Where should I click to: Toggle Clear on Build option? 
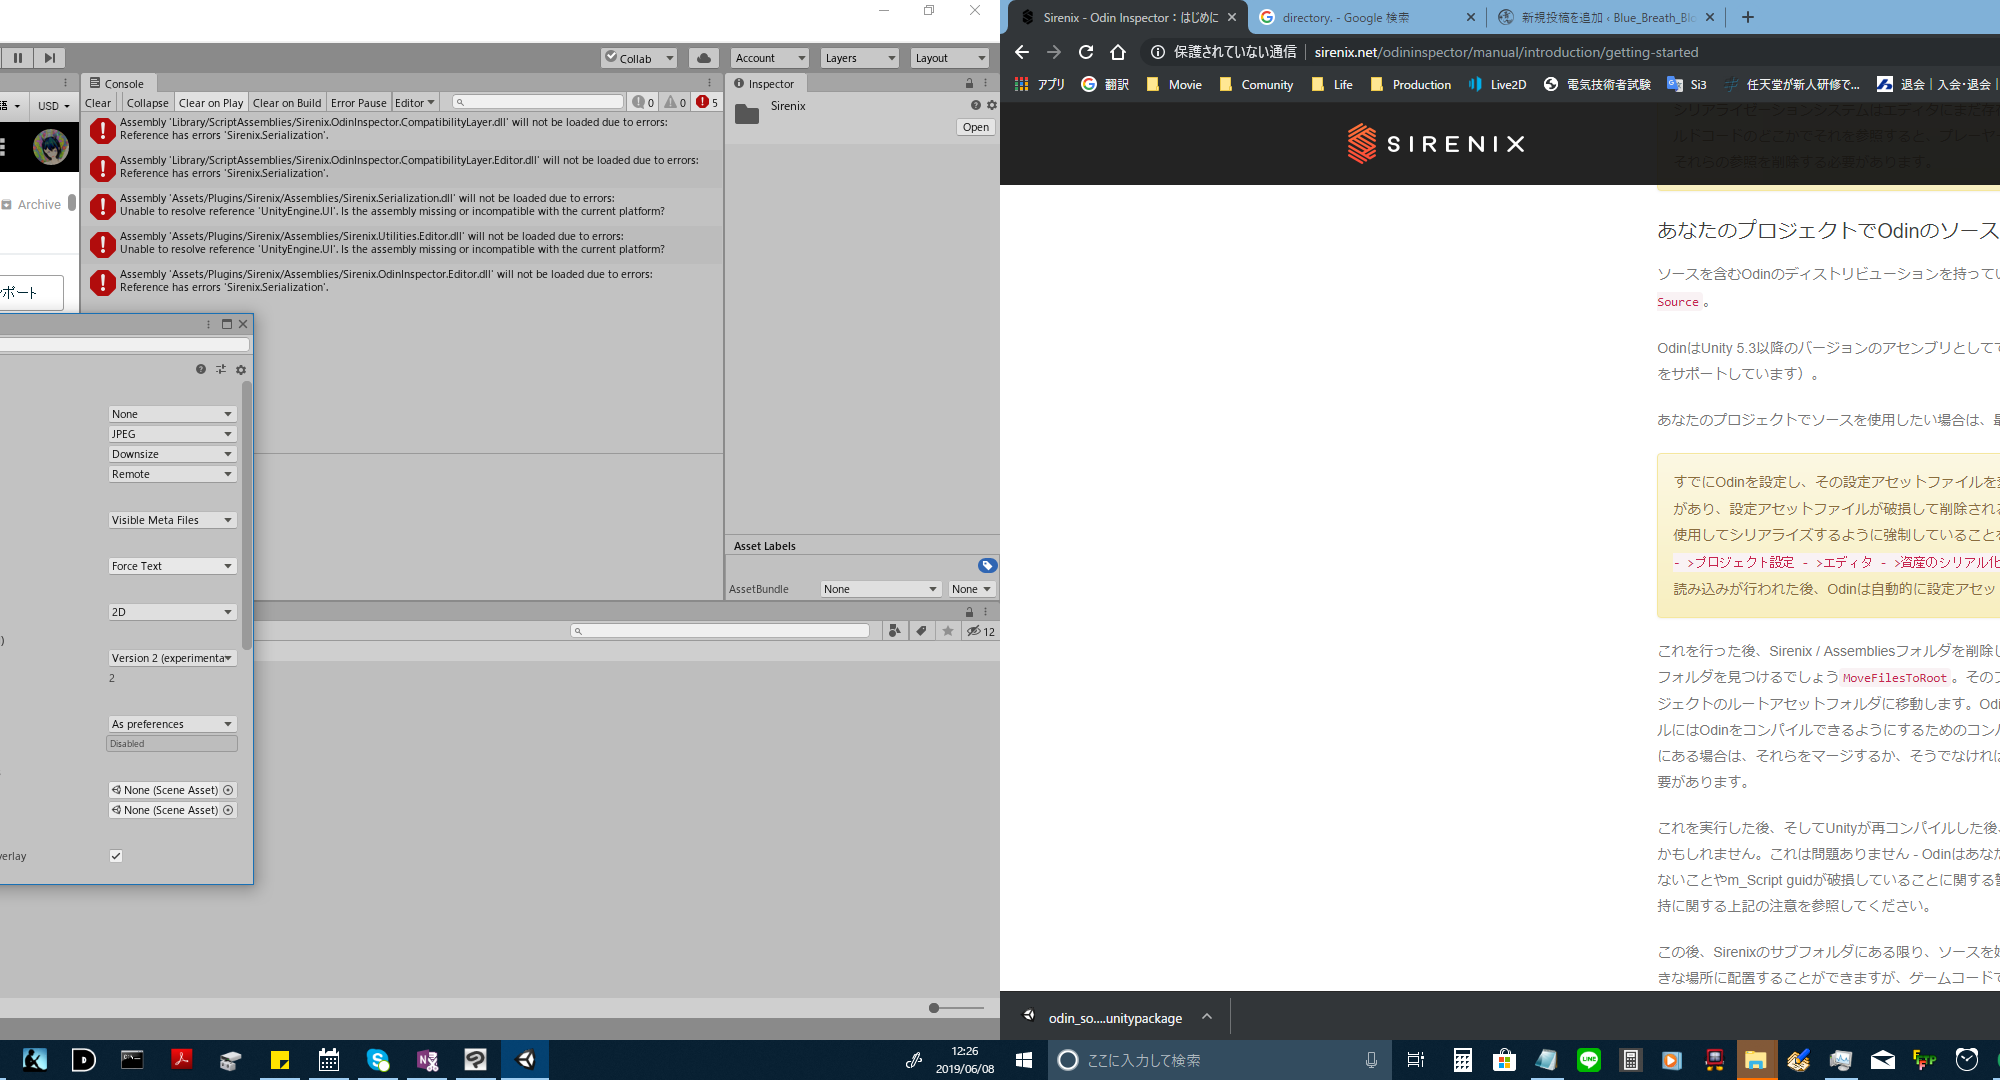click(287, 103)
